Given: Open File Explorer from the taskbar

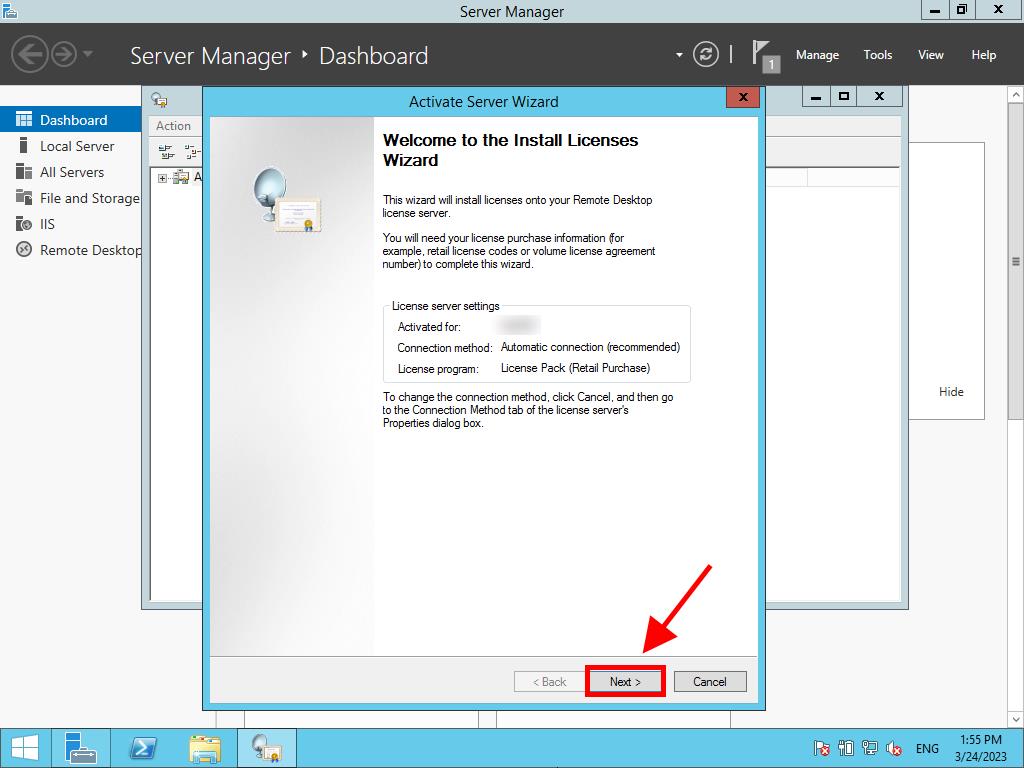Looking at the screenshot, I should click(x=204, y=748).
